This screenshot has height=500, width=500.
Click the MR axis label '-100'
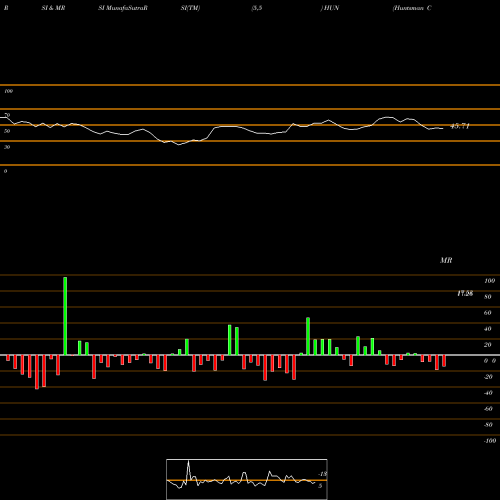489,441
